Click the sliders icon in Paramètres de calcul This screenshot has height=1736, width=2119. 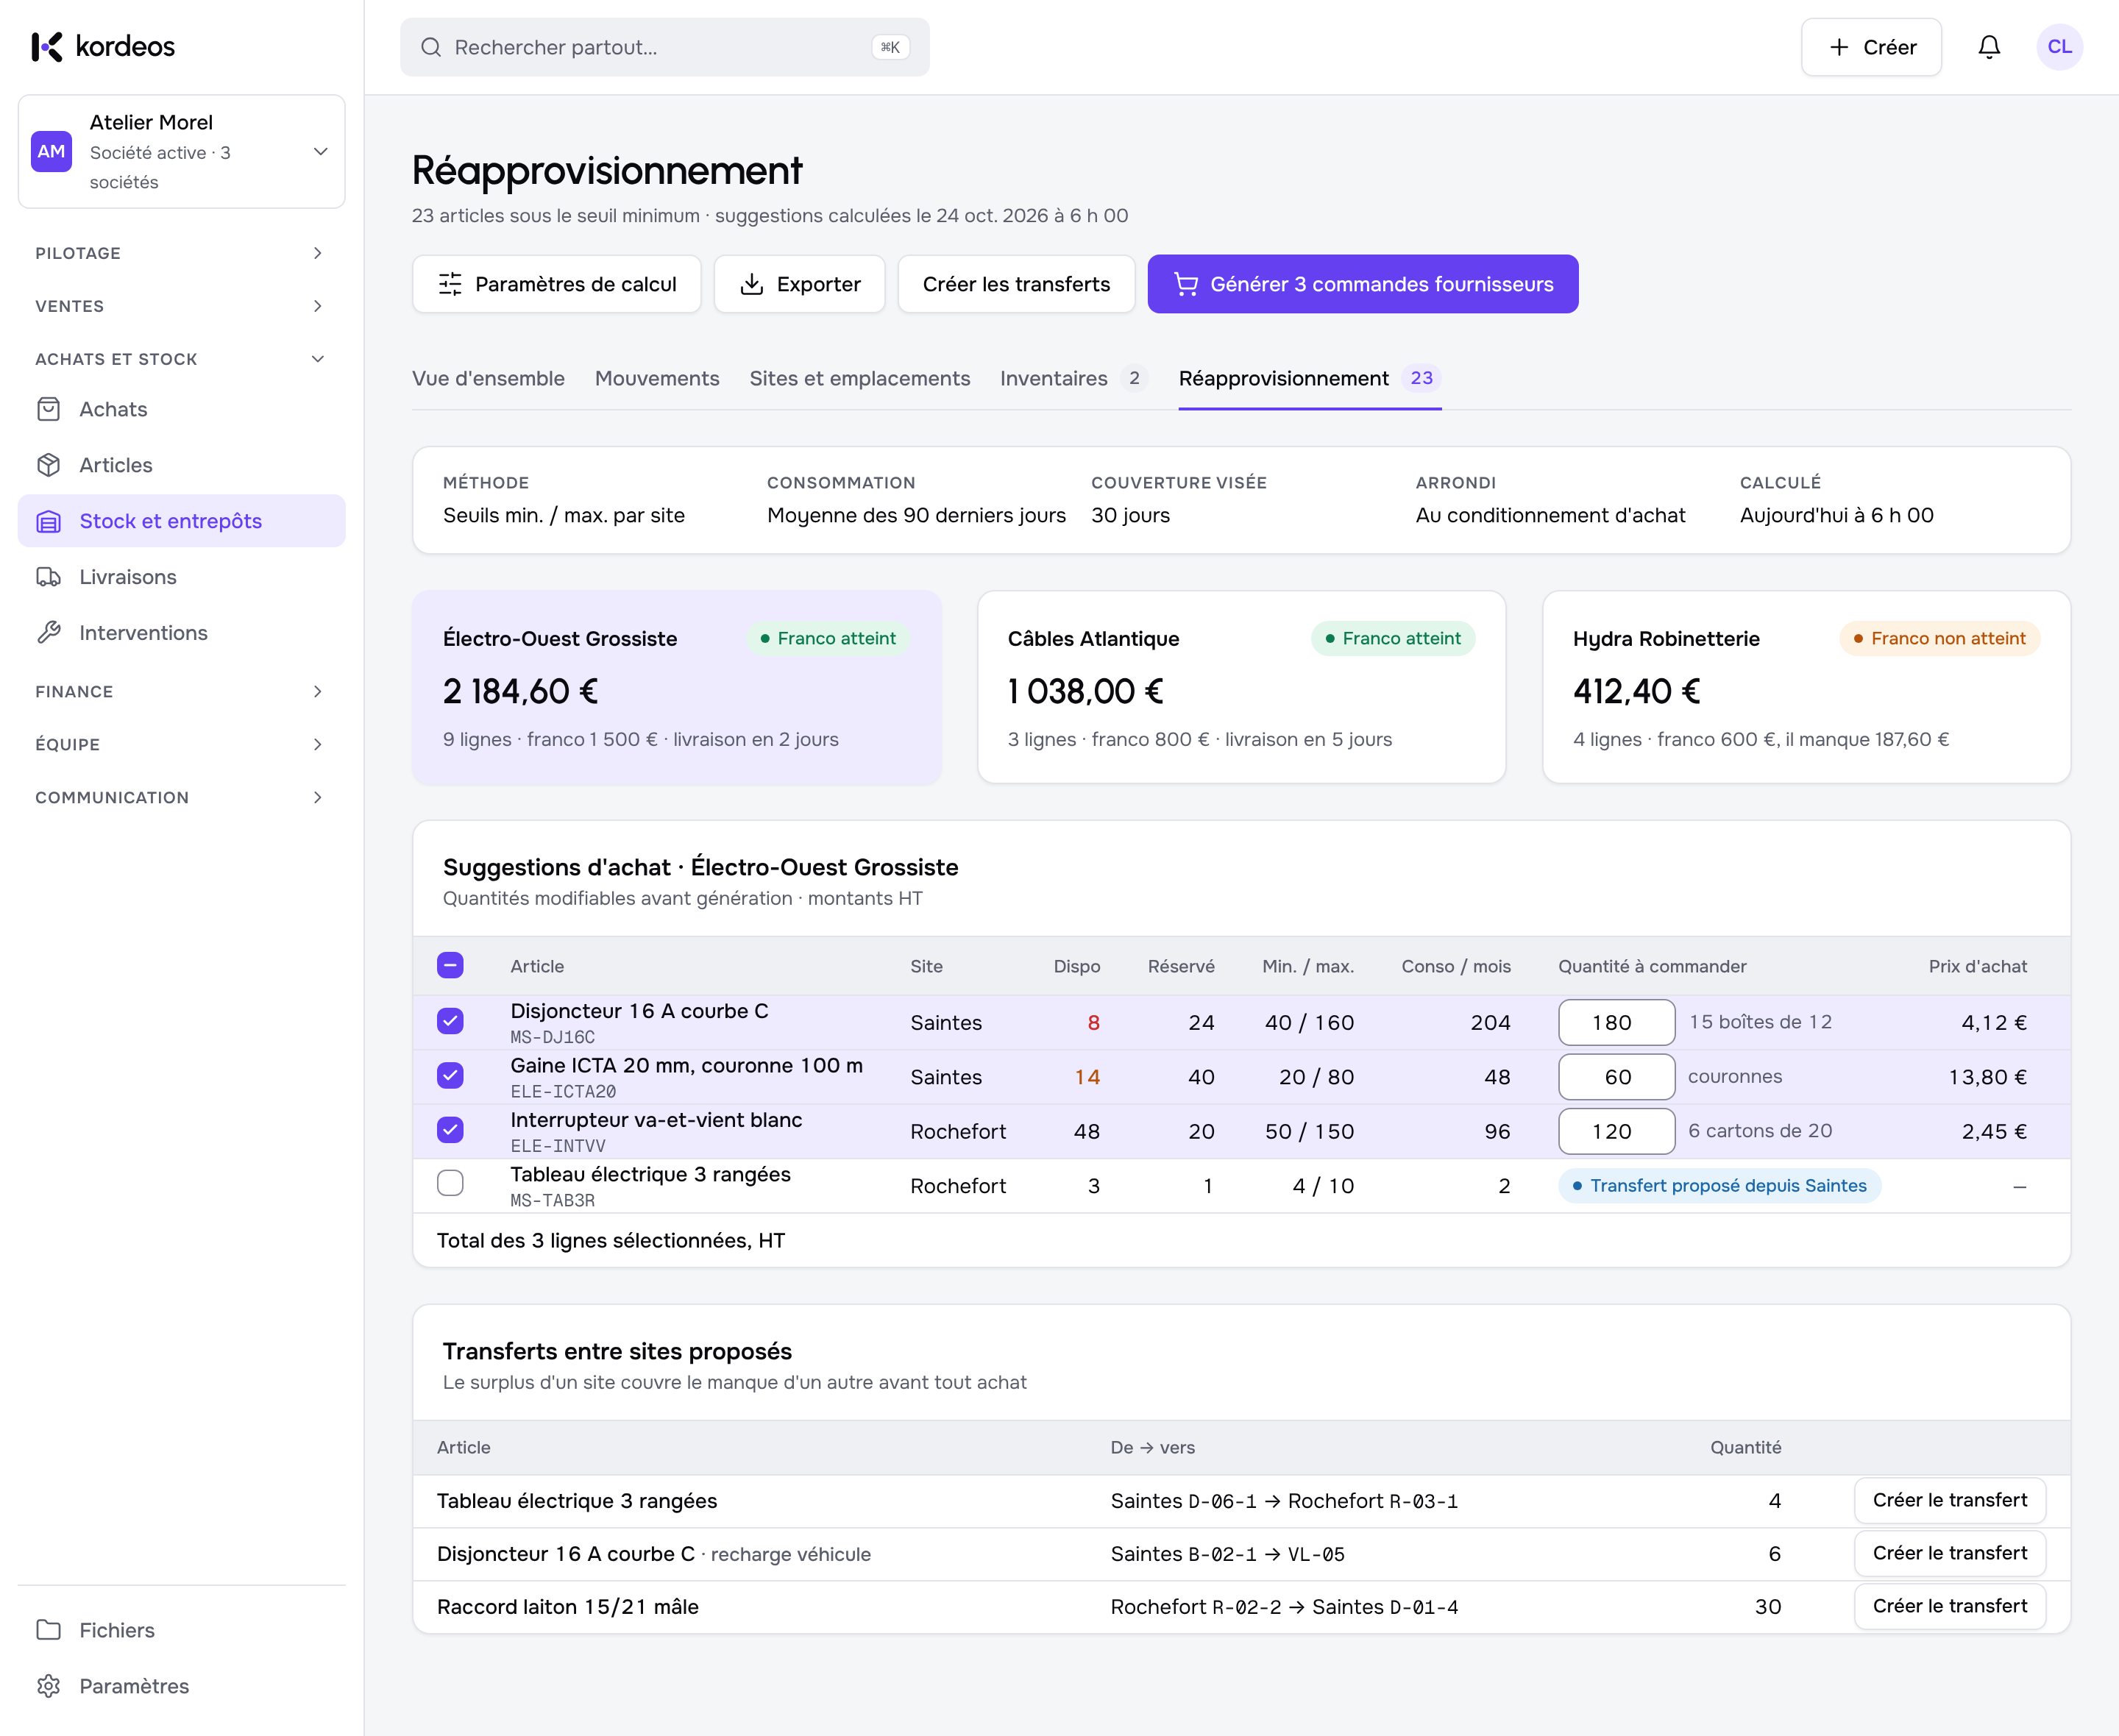[451, 284]
